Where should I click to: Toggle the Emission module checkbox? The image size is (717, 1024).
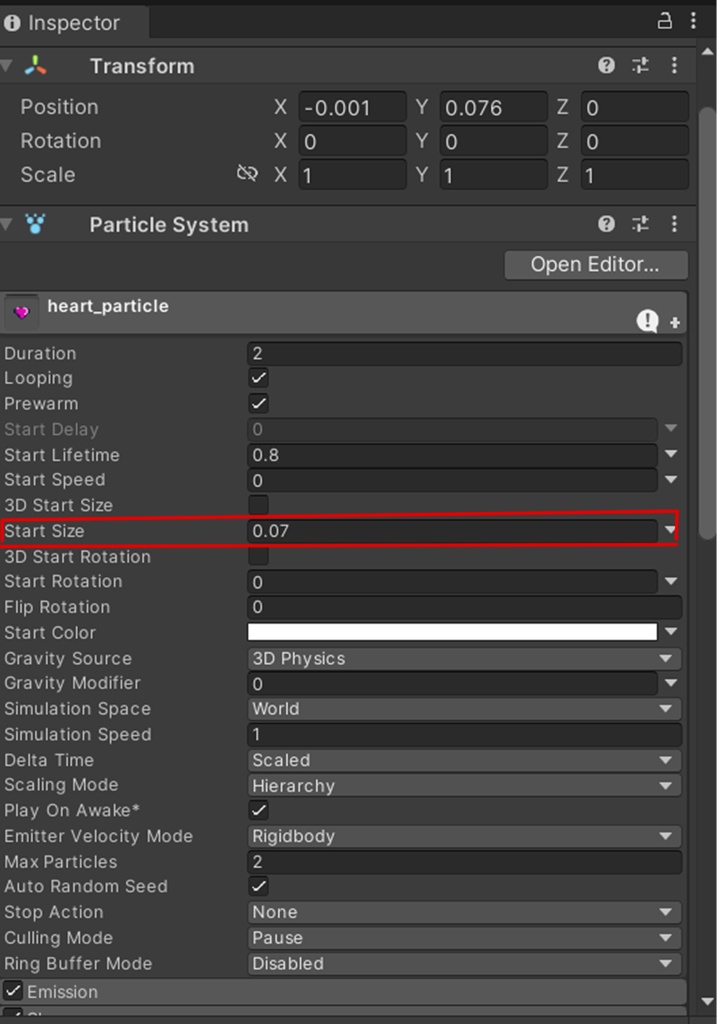[x=13, y=991]
